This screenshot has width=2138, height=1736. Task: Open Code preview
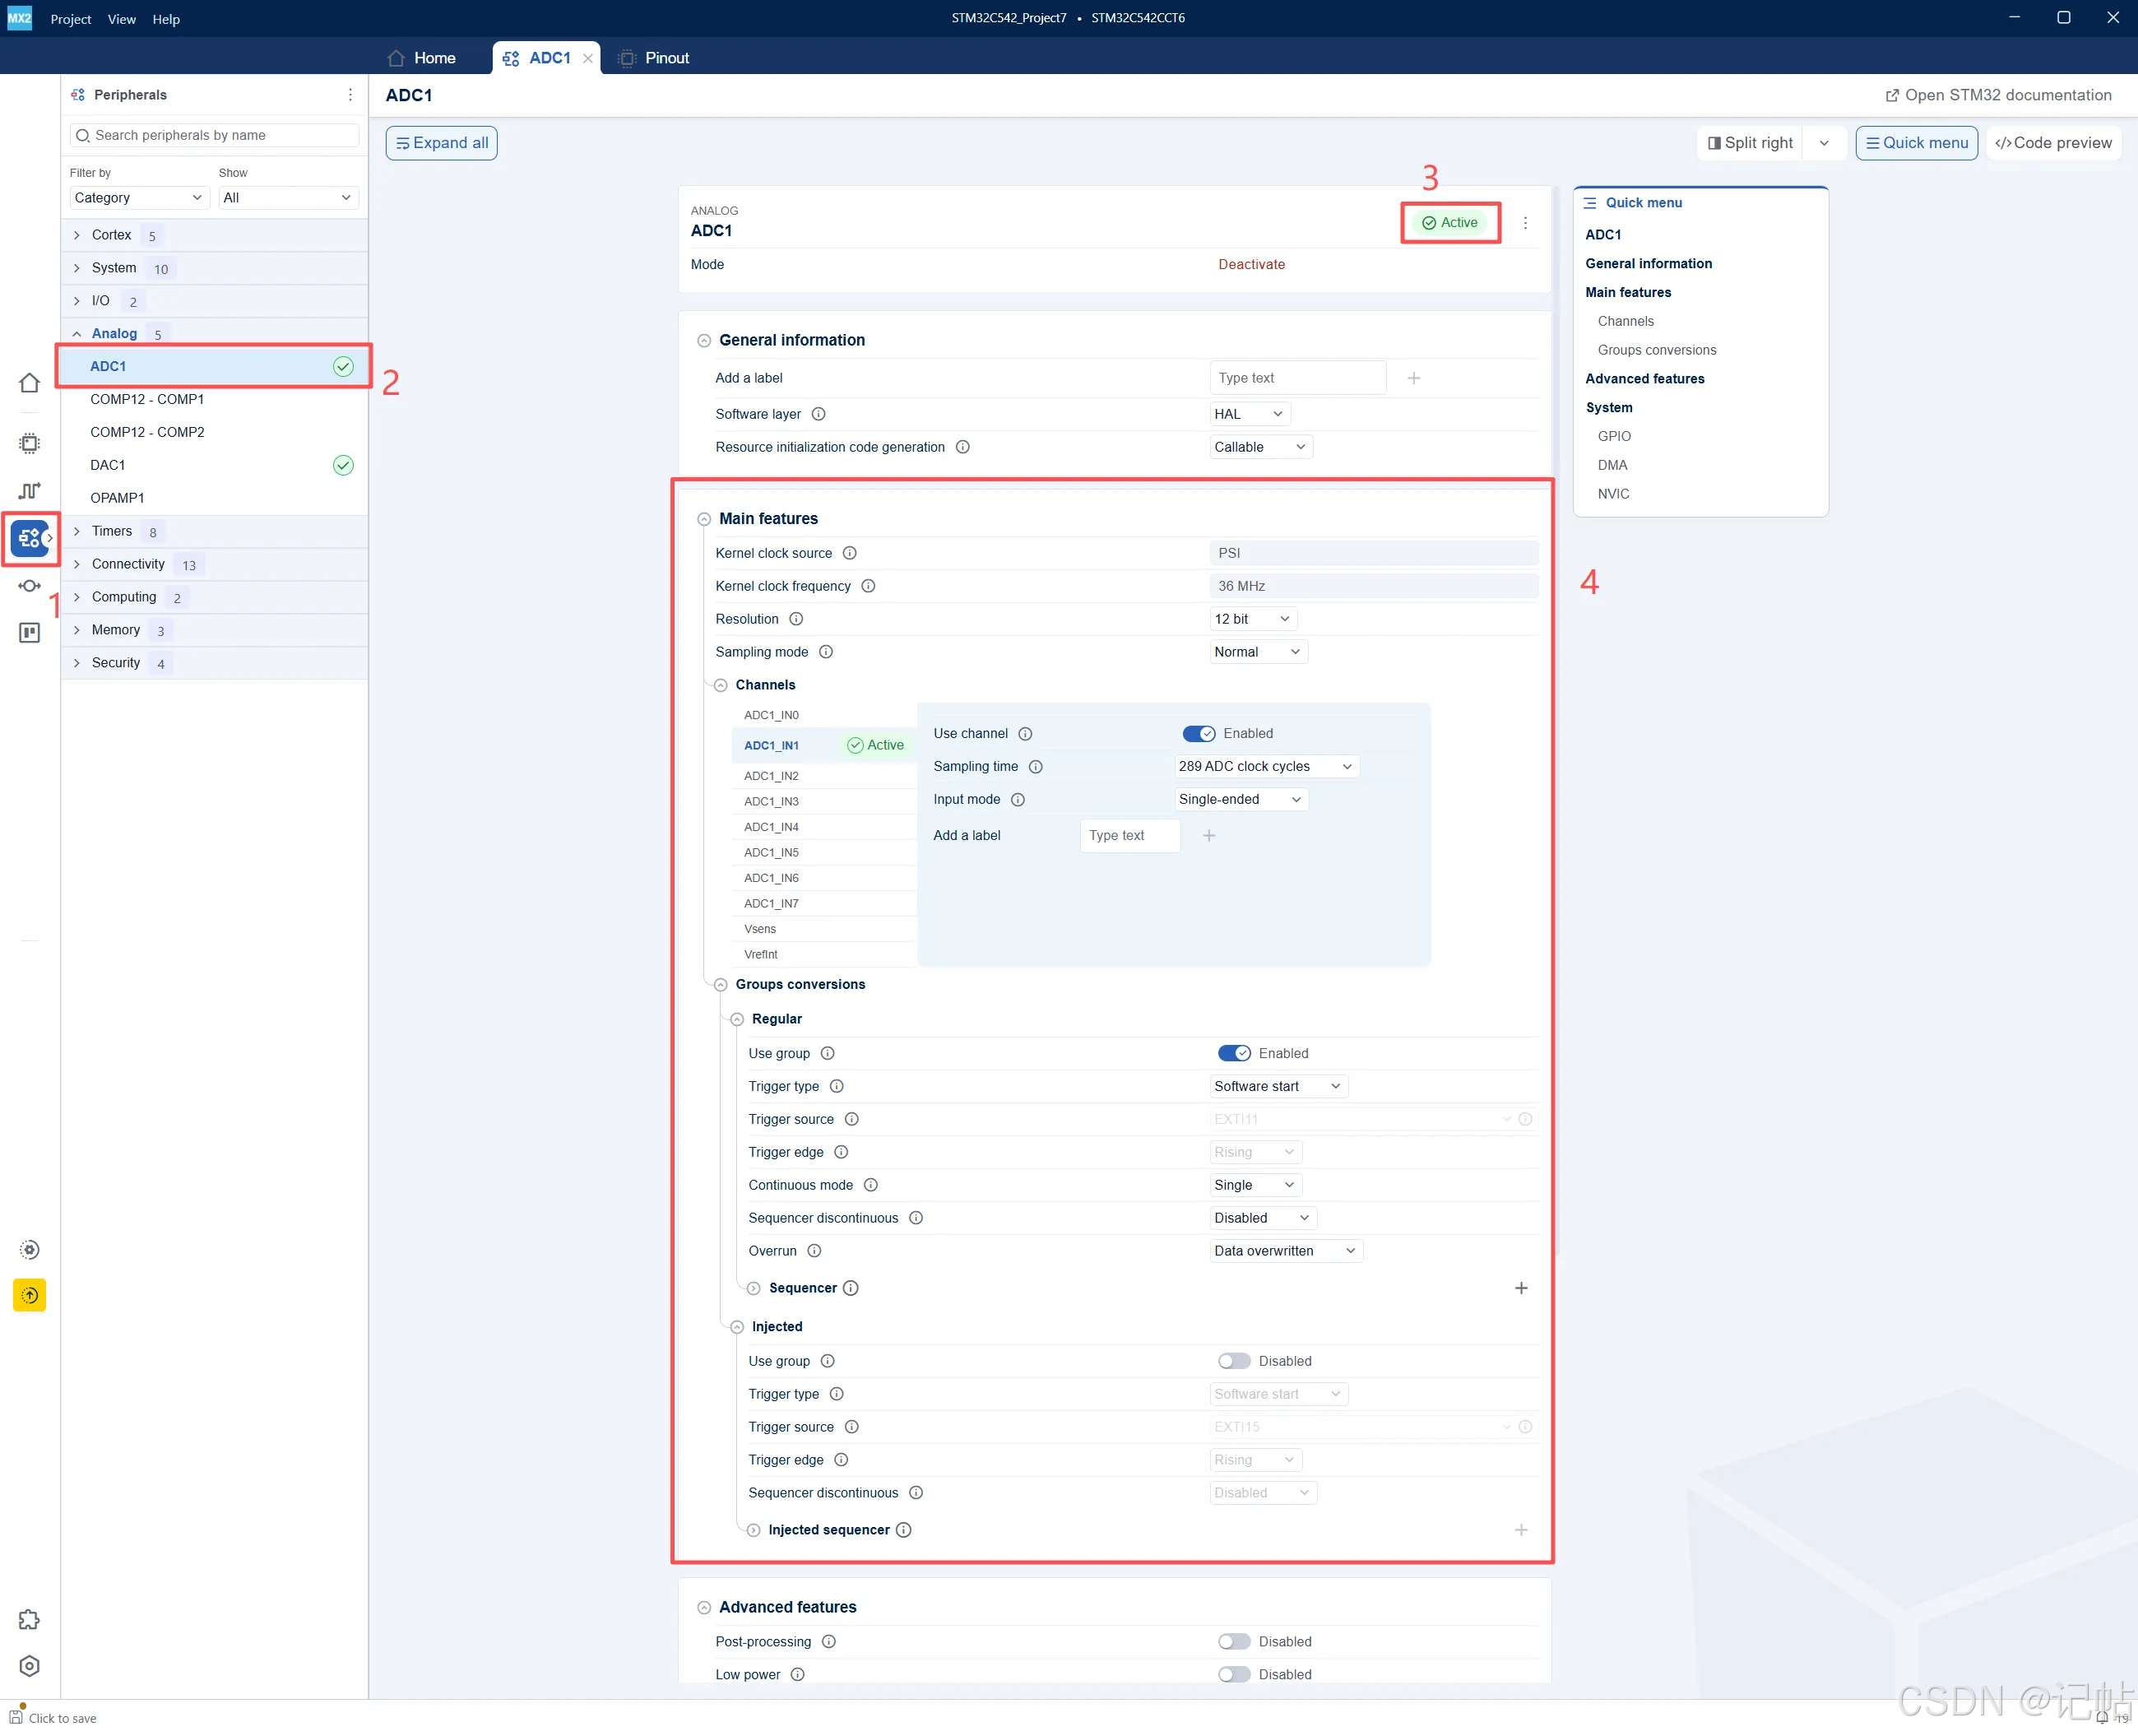pos(2053,143)
